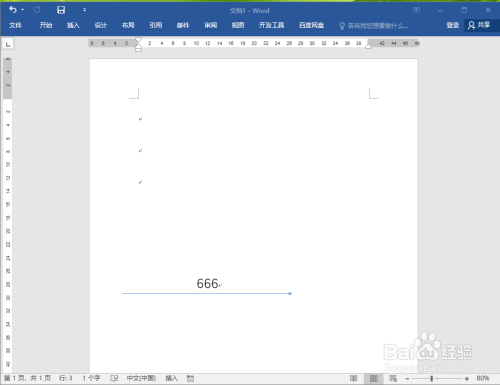Click the horizontal ruler at mark 20
Viewport: 500px width, 385px height.
click(x=254, y=43)
